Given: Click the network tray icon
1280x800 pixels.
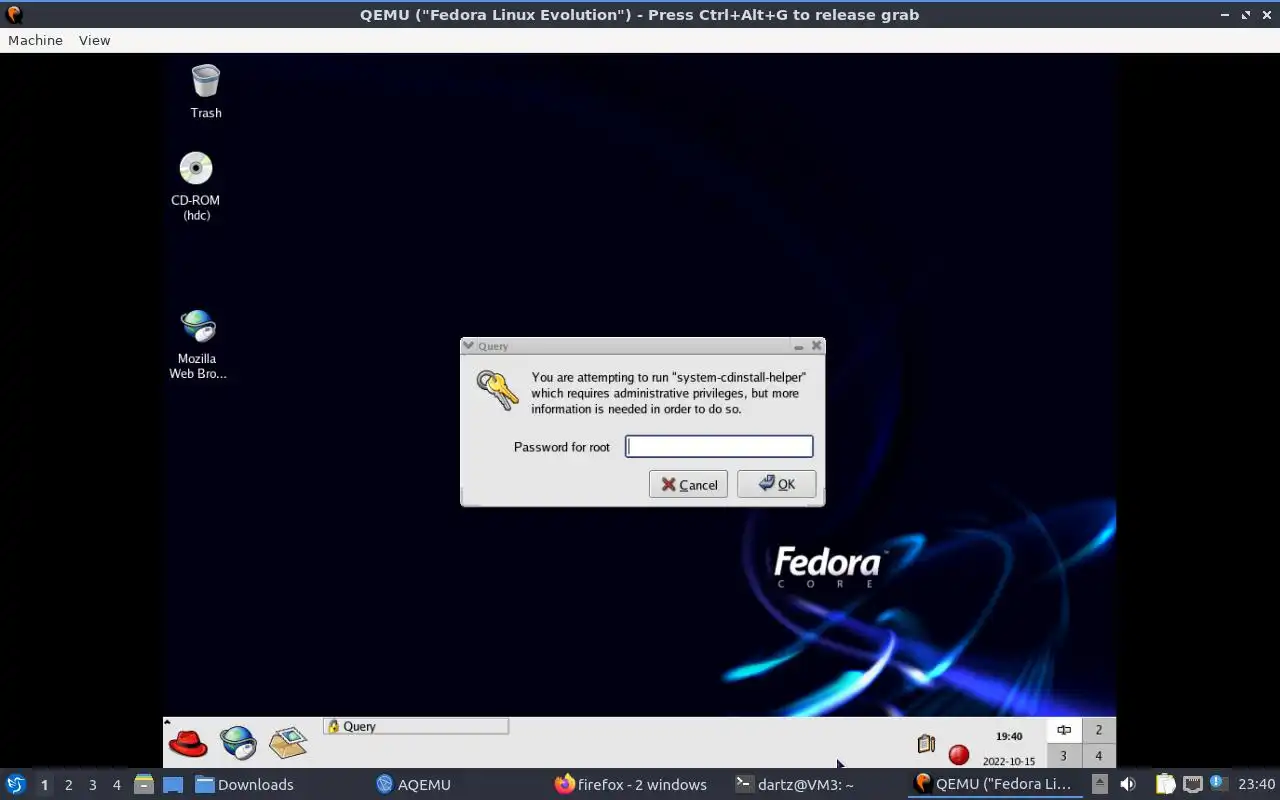Looking at the screenshot, I should coord(1192,784).
